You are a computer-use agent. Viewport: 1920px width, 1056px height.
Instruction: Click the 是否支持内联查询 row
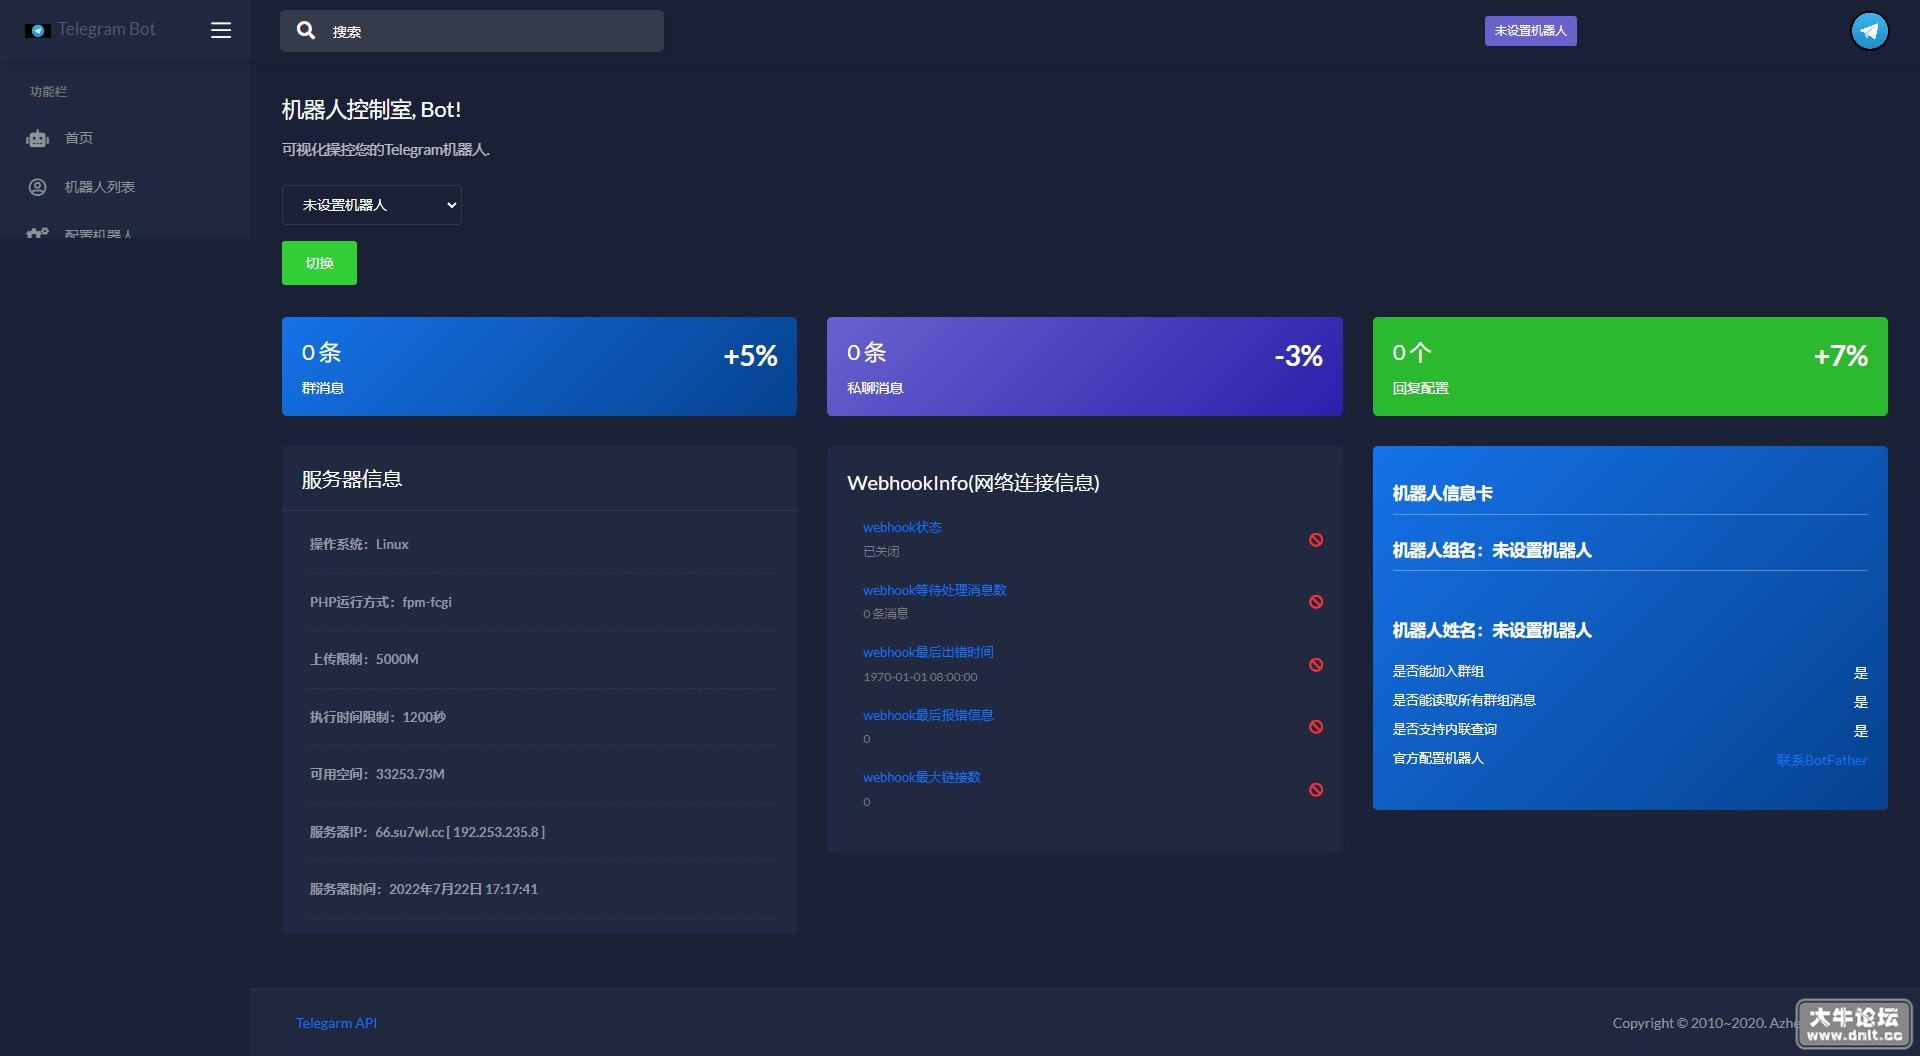(1630, 730)
